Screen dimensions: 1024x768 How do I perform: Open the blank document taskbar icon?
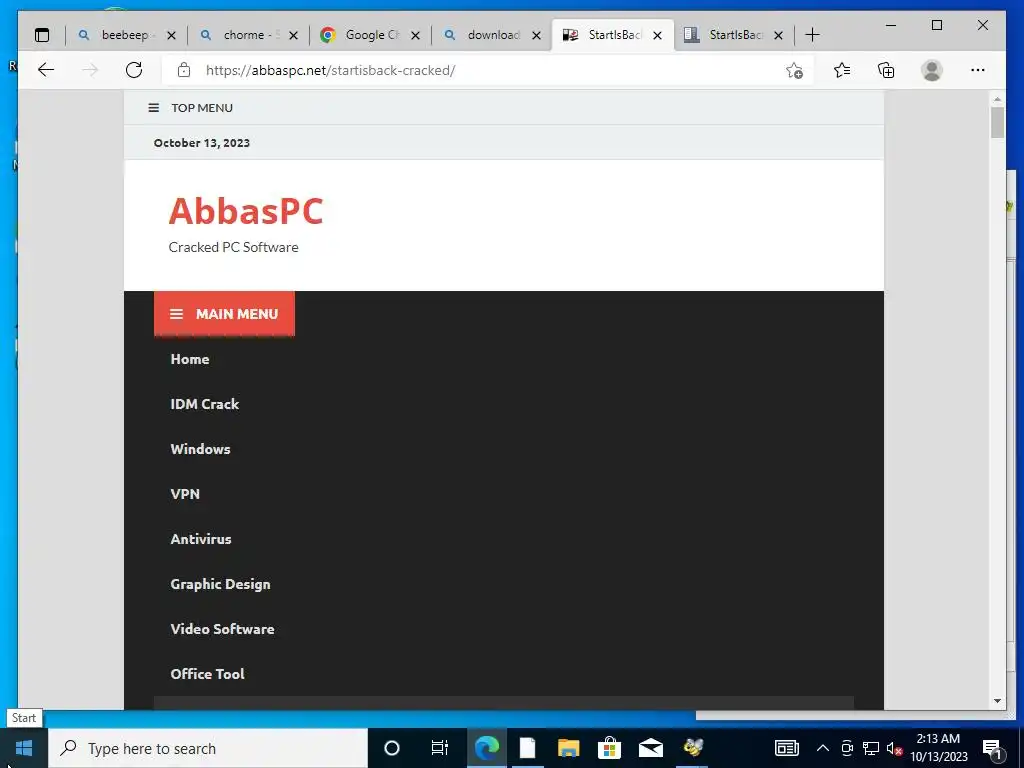pos(528,748)
